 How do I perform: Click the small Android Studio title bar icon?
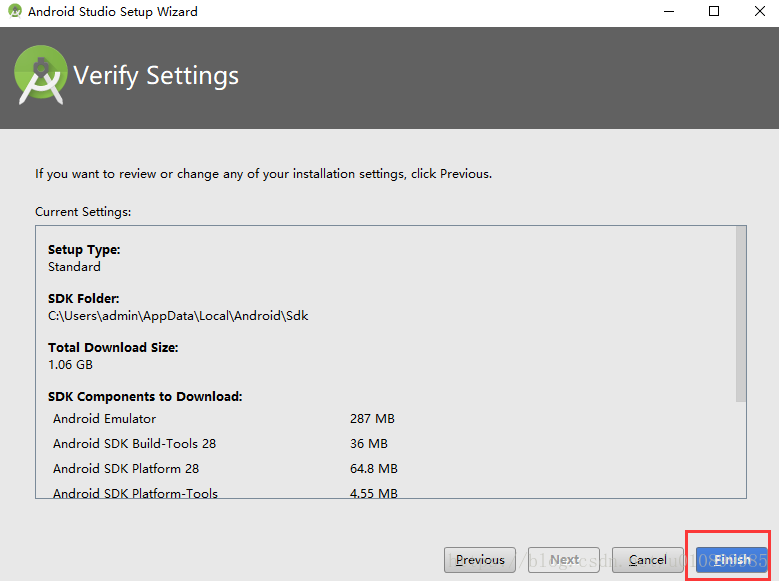15,11
